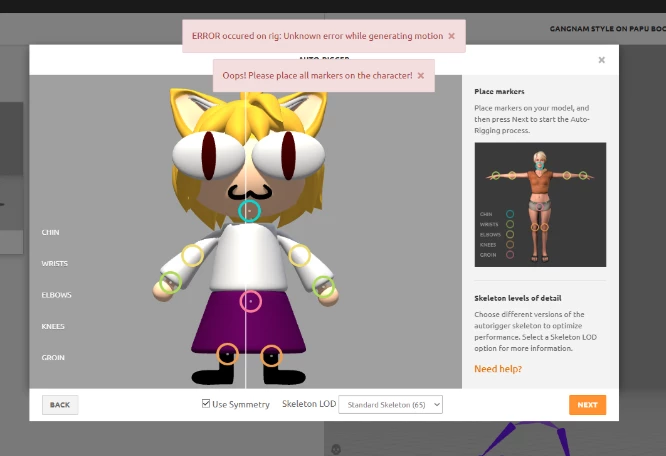Click the Place markers heading

click(x=499, y=91)
